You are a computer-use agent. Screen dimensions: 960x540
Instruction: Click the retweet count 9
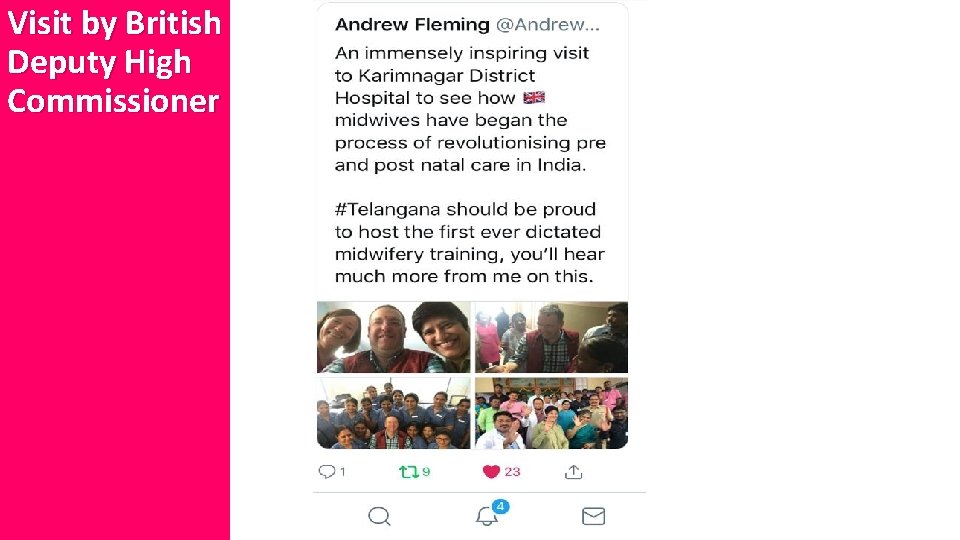426,471
